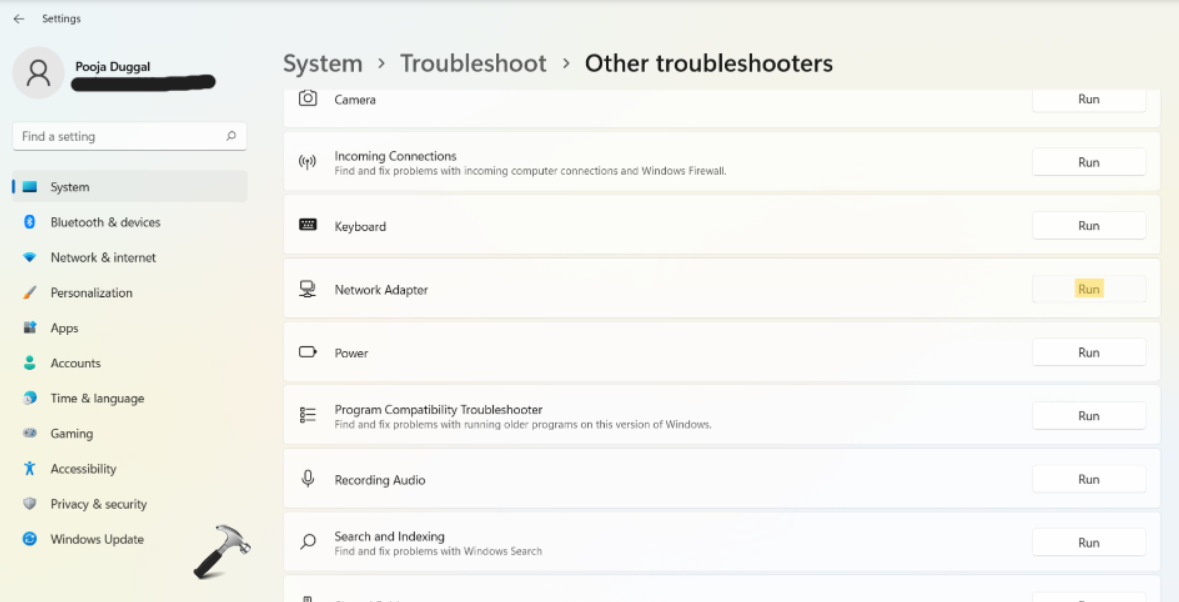Click the Privacy & security shield icon
1179x602 pixels.
[30, 504]
